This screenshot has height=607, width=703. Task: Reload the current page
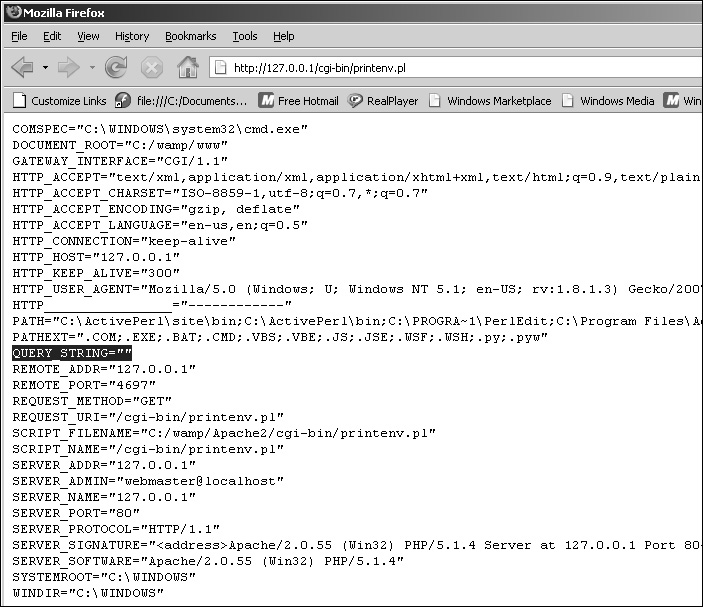pos(116,67)
